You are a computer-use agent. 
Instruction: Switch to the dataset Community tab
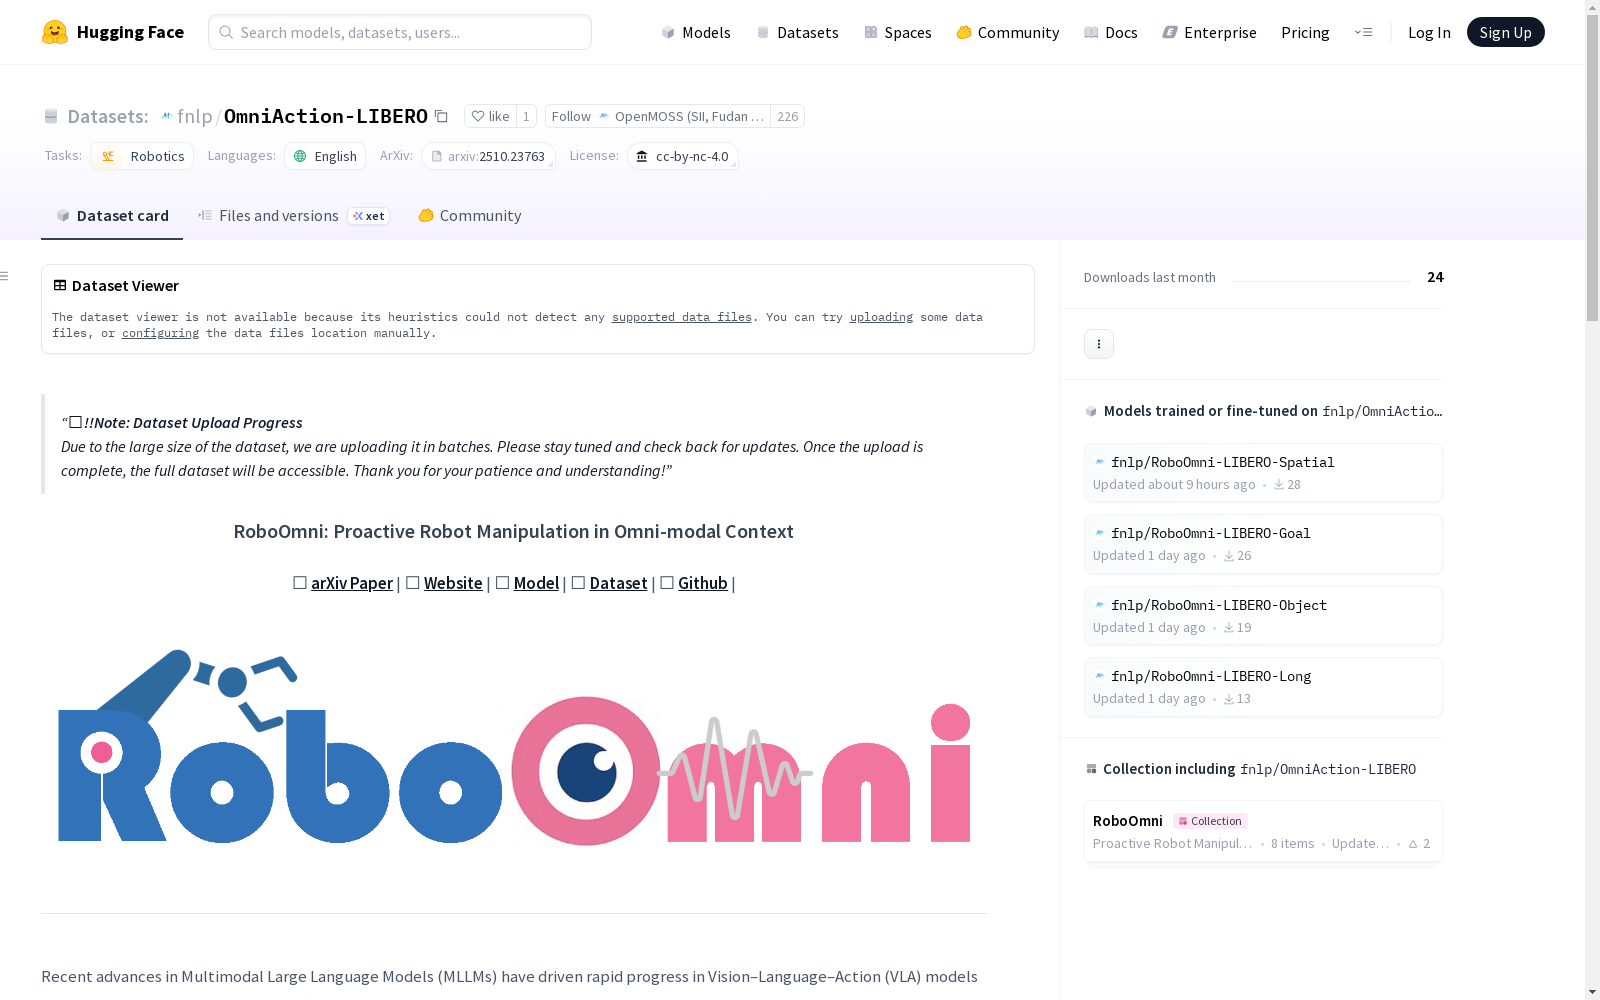pyautogui.click(x=470, y=216)
